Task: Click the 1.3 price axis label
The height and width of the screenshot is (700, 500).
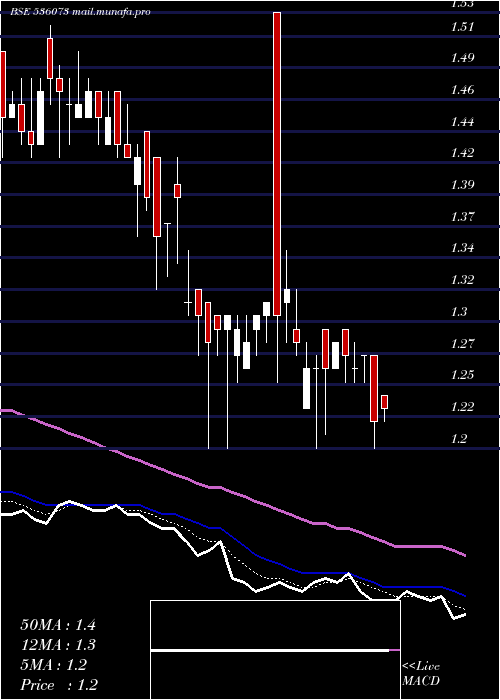Action: click(459, 312)
